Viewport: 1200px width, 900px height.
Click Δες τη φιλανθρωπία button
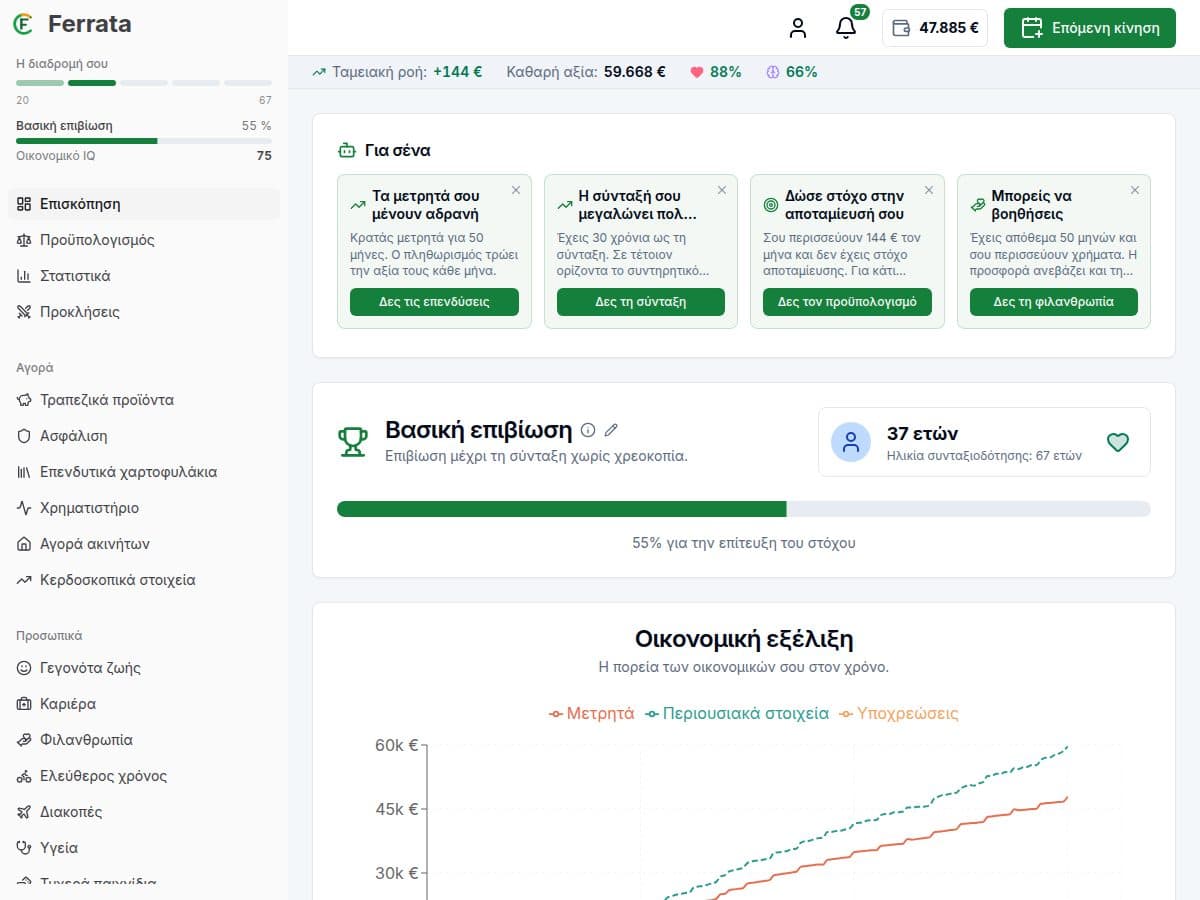[1054, 302]
